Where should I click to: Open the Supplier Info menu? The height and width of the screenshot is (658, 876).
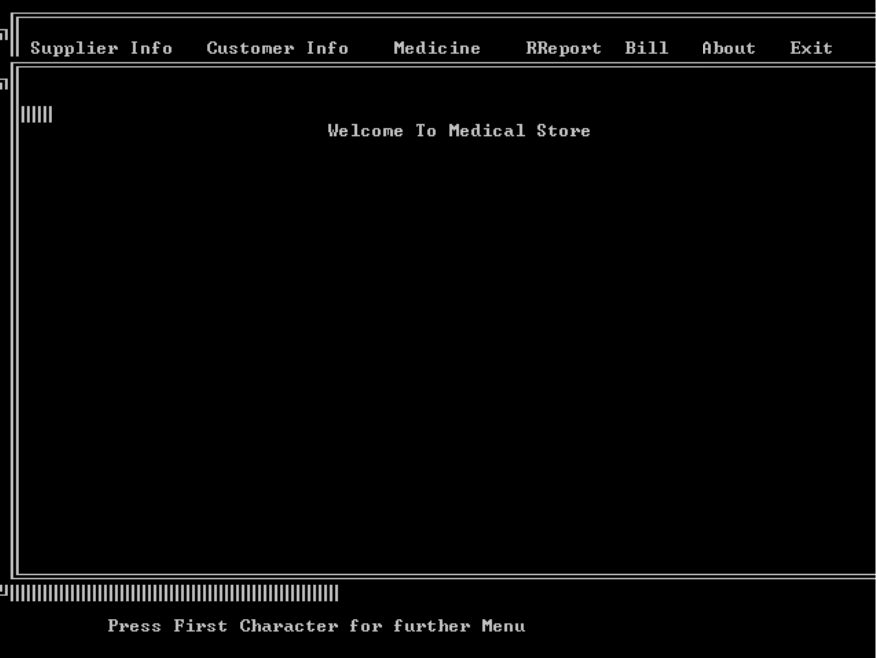(101, 48)
